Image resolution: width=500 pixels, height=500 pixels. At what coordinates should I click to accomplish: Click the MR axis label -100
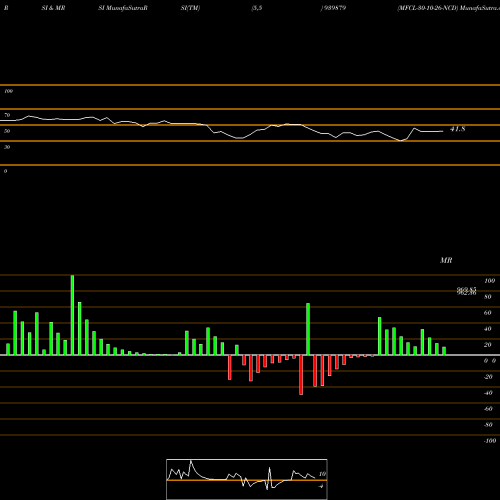pos(490,441)
